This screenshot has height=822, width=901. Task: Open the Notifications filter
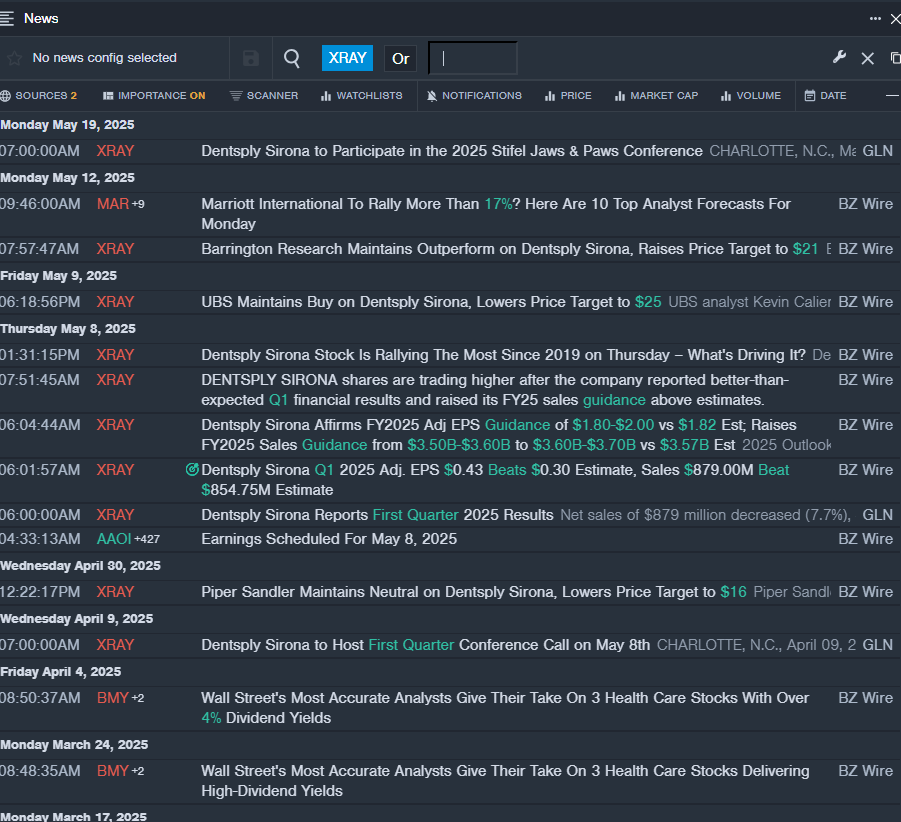pos(474,95)
